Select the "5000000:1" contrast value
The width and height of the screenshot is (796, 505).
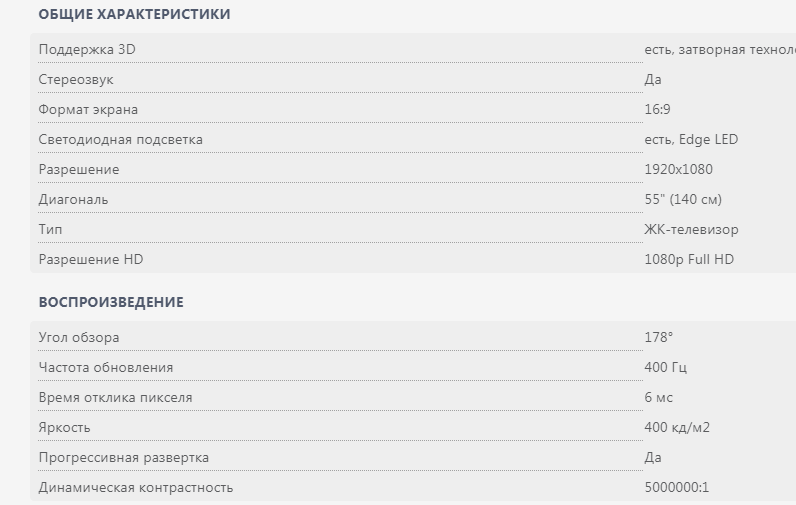pos(677,487)
